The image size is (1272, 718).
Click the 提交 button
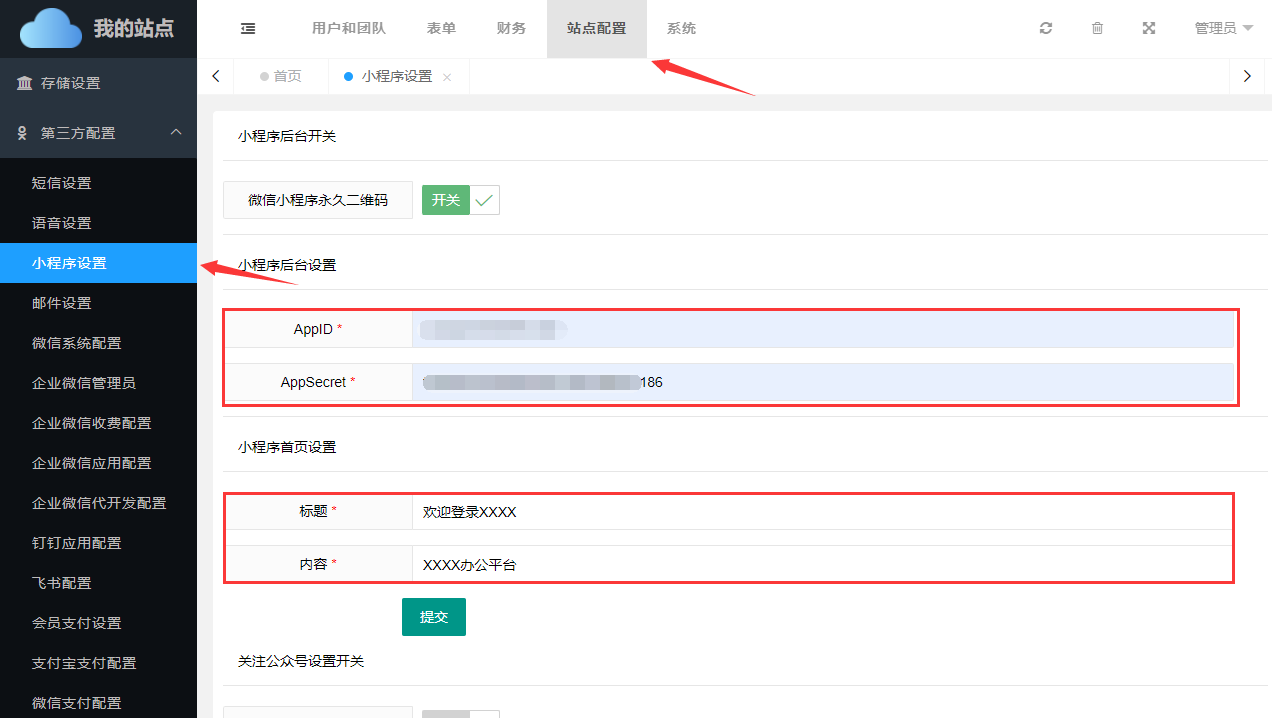click(433, 617)
